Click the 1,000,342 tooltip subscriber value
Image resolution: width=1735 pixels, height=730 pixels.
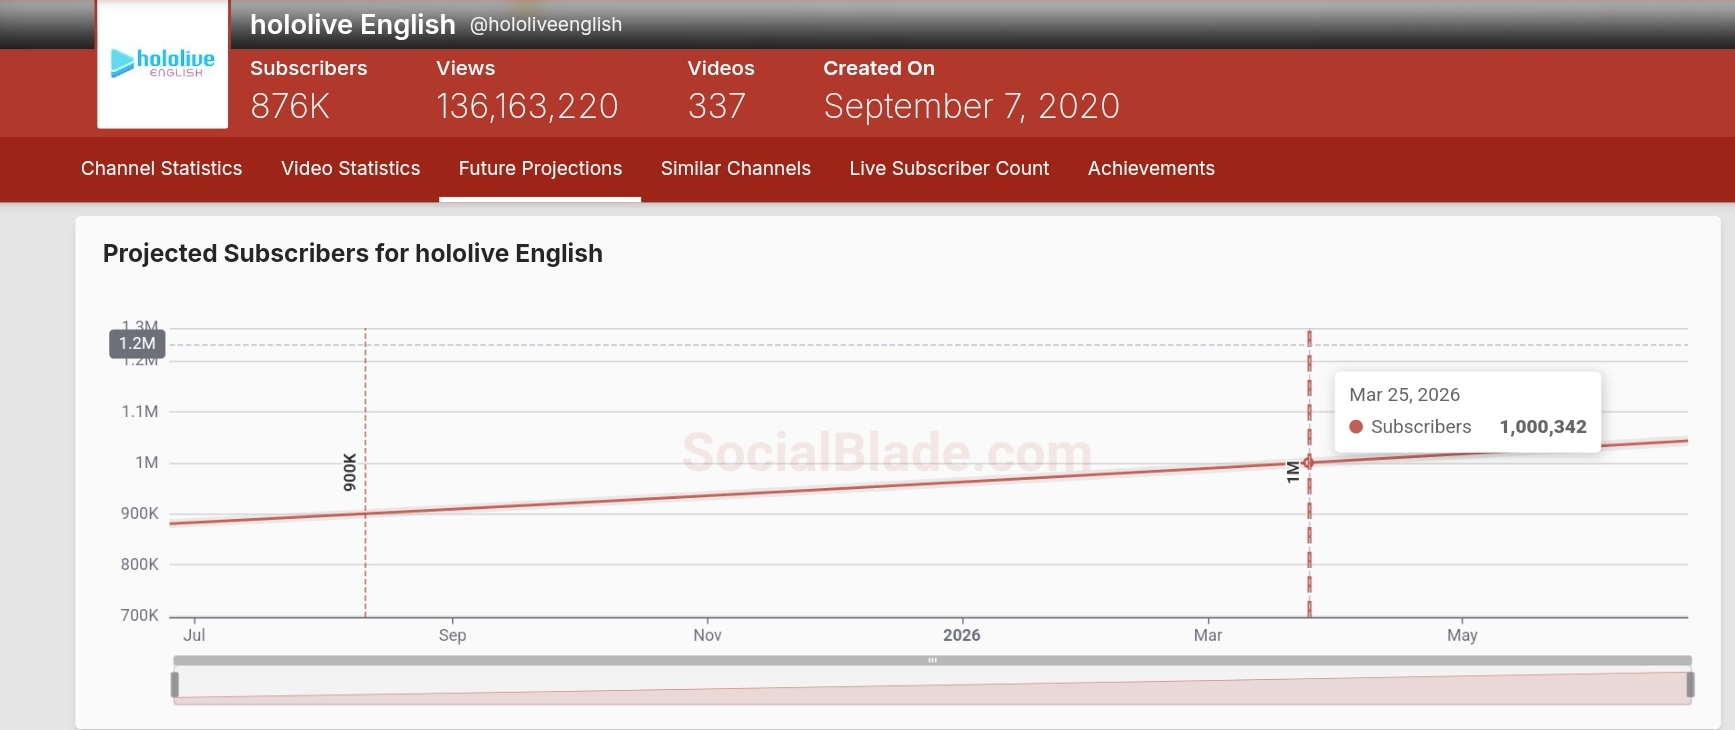click(1543, 427)
